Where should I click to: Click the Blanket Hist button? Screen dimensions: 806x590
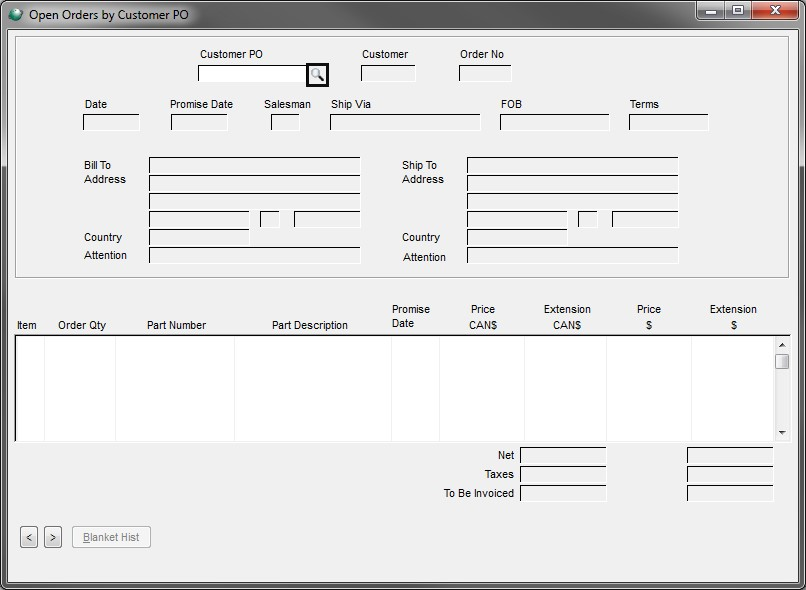pyautogui.click(x=112, y=537)
